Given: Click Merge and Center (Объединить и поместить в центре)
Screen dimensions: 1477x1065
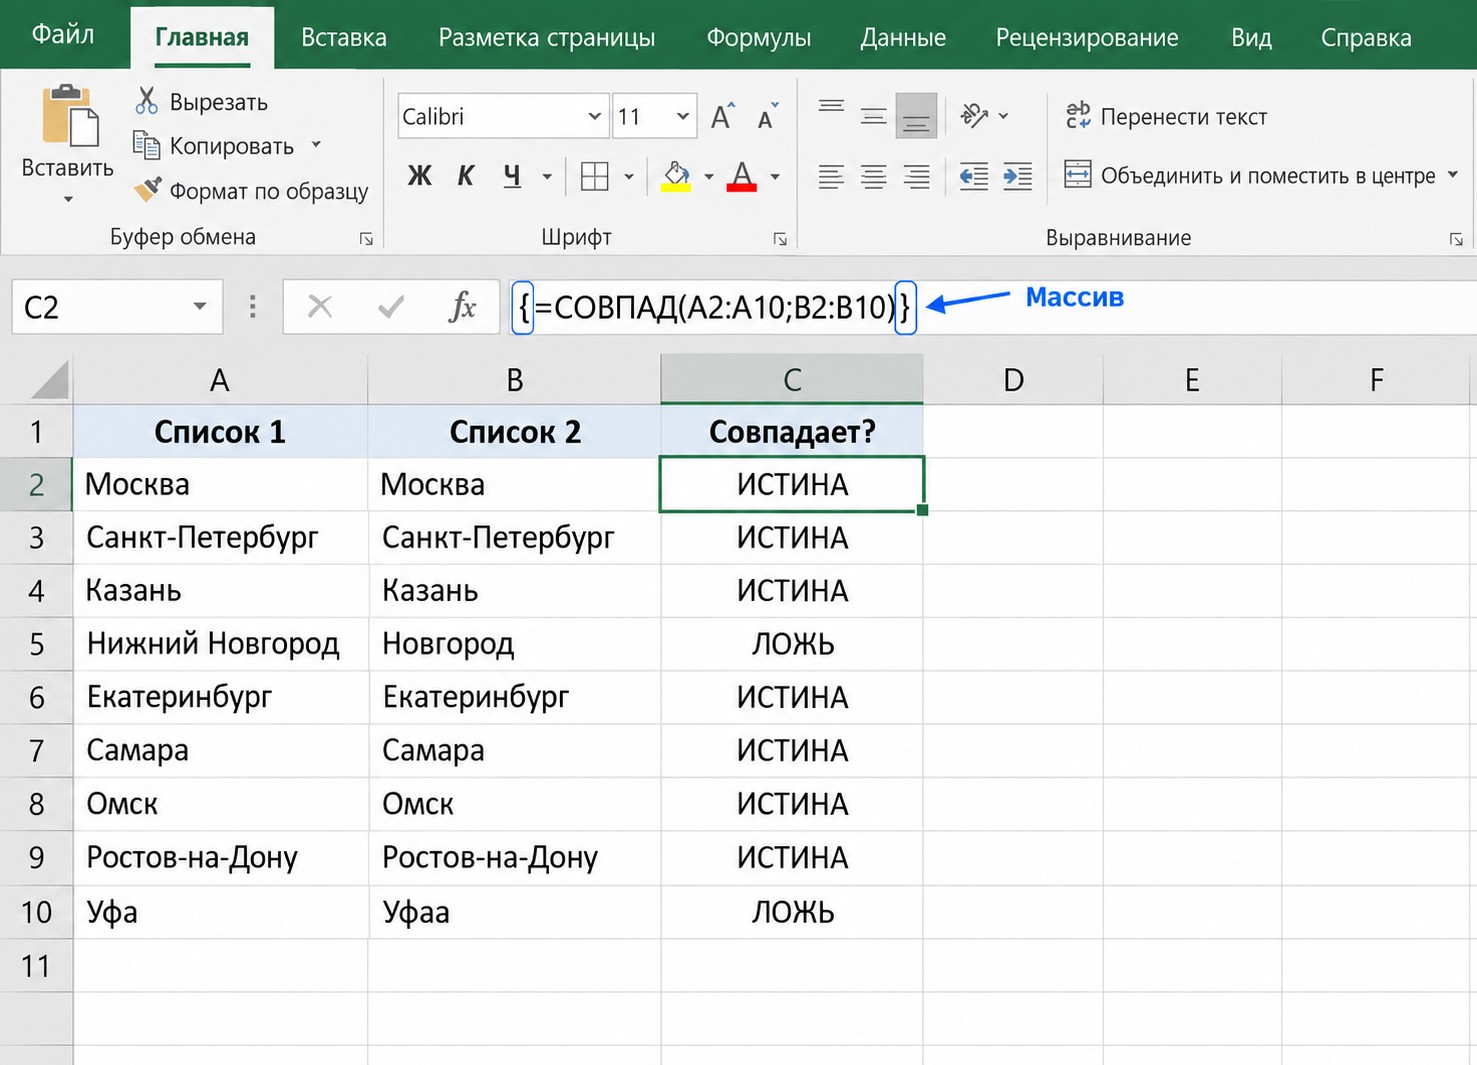Looking at the screenshot, I should pos(1250,176).
